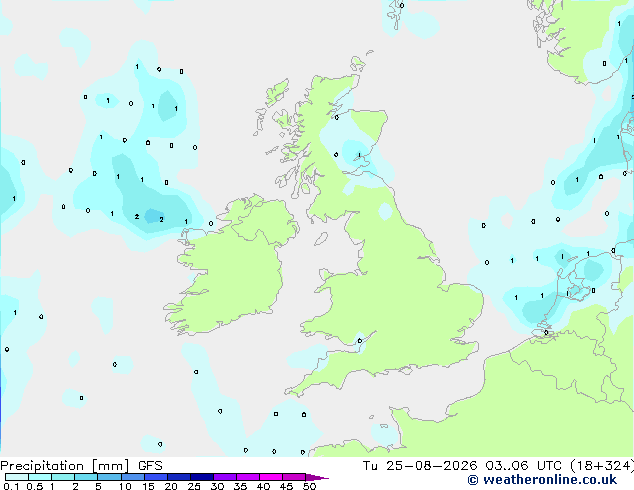Pick the lightest legend swatch between 0.1 and 0.5
Image resolution: width=634 pixels, height=490 pixels.
tap(17, 477)
